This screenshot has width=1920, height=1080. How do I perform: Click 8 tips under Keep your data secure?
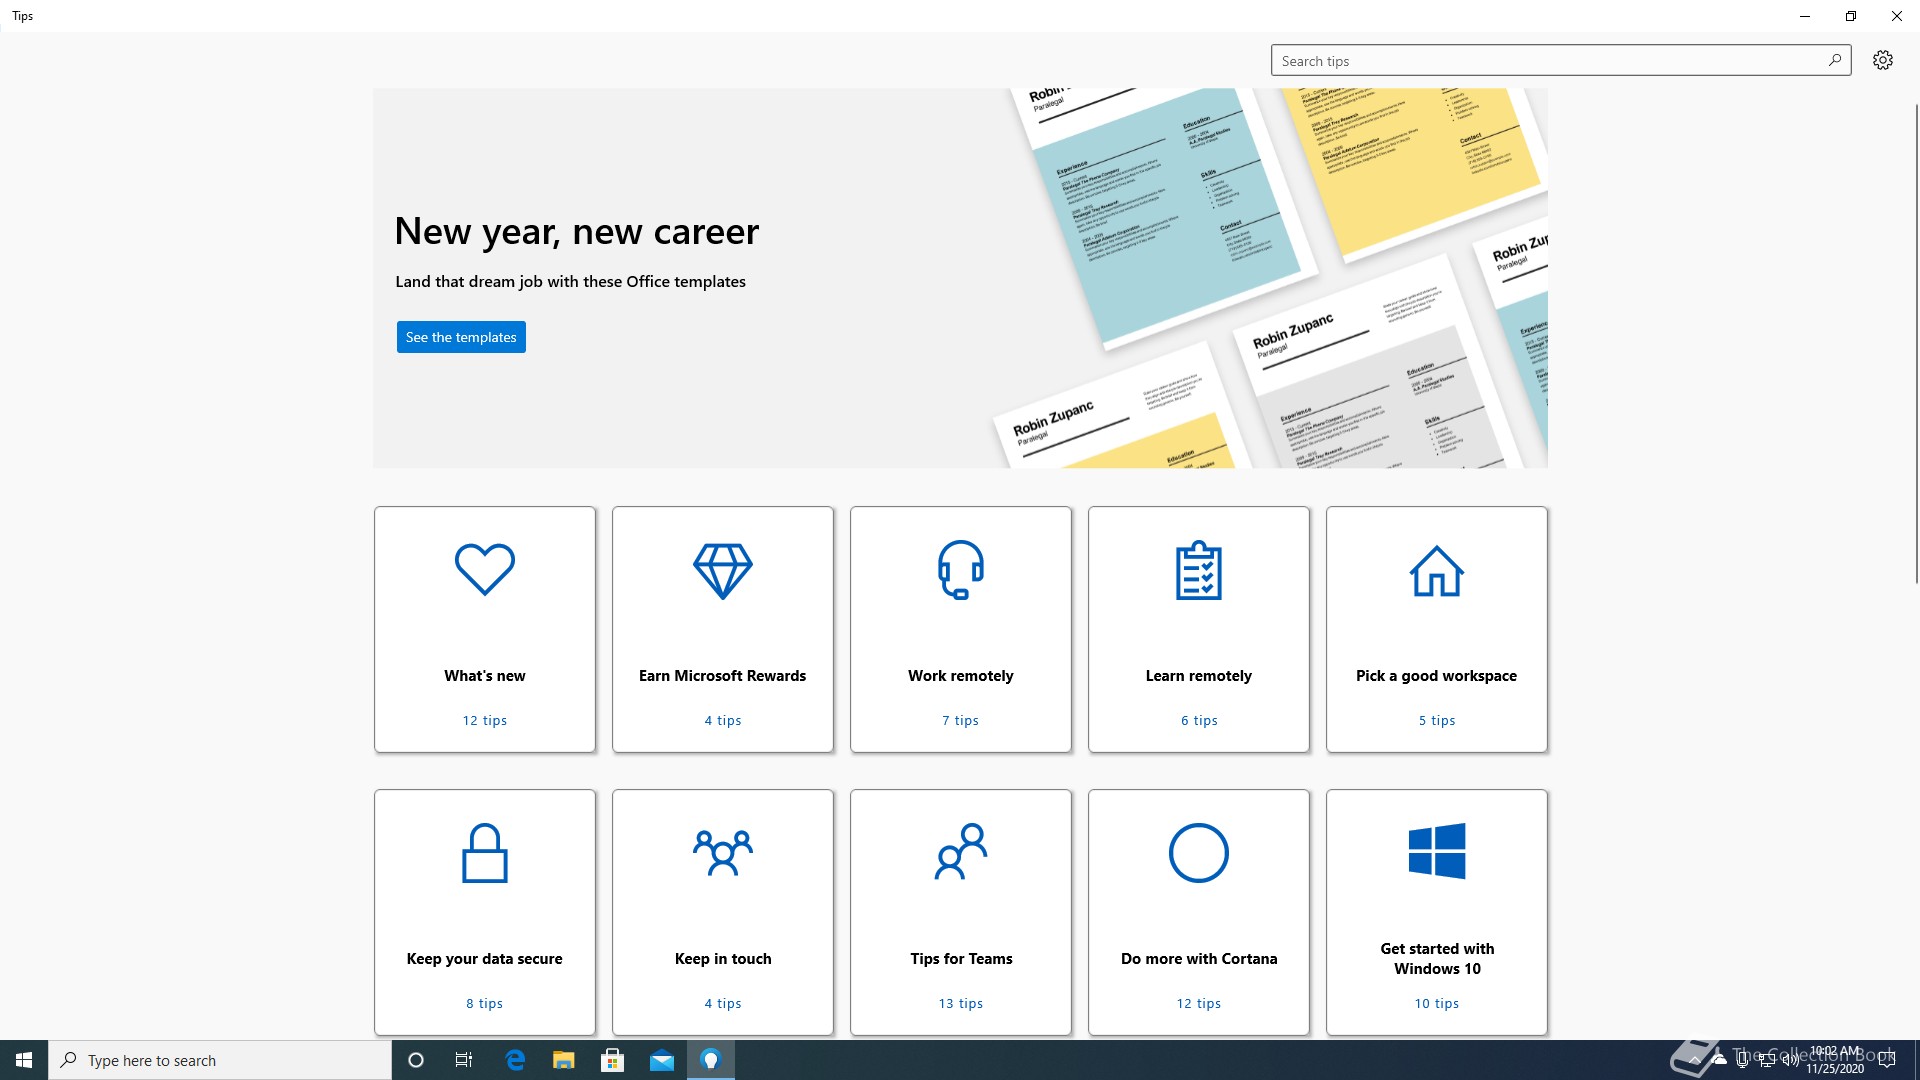click(485, 1003)
